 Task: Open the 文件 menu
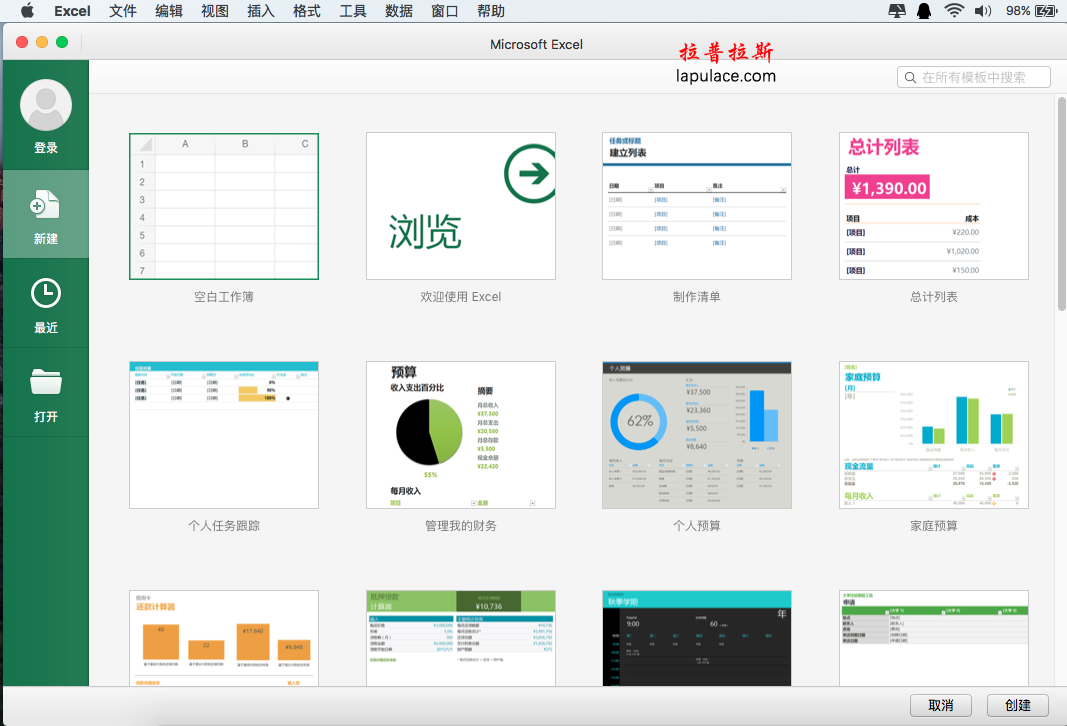coord(122,11)
